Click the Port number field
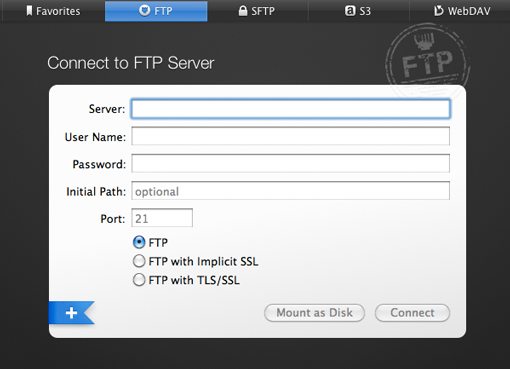510x369 pixels. (162, 218)
